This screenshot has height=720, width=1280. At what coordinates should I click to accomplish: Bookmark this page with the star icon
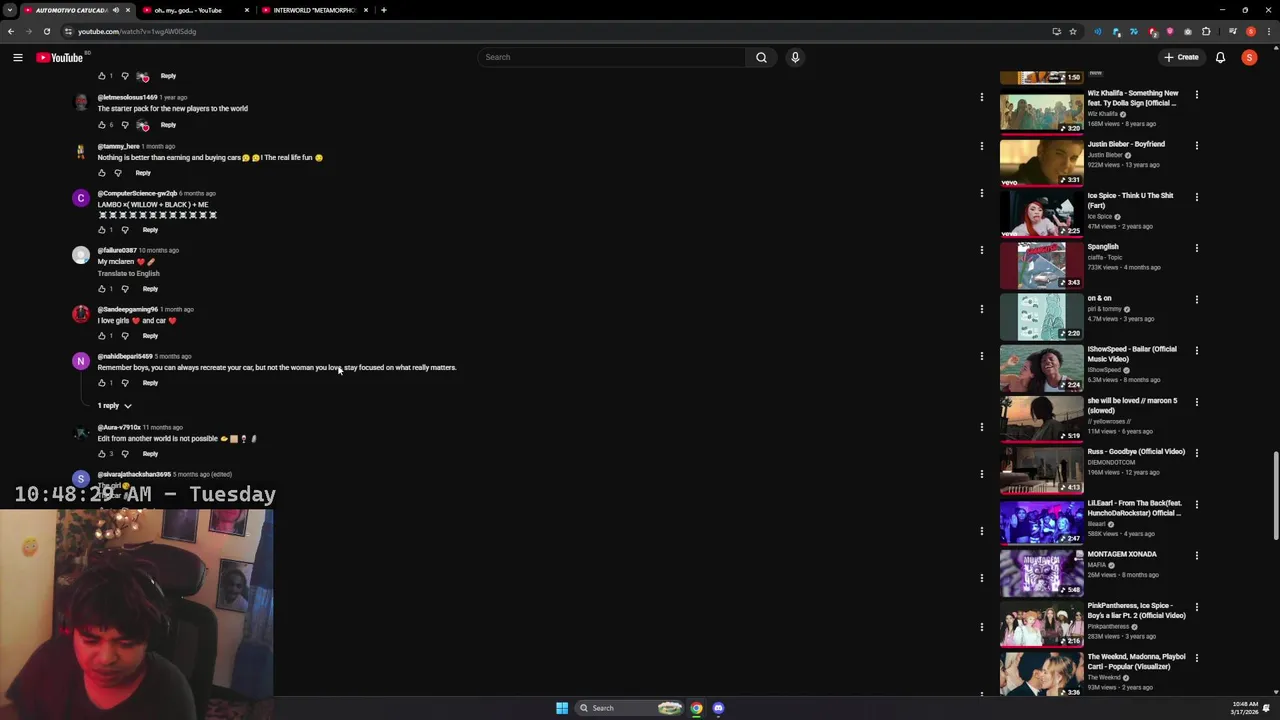pos(1073,31)
